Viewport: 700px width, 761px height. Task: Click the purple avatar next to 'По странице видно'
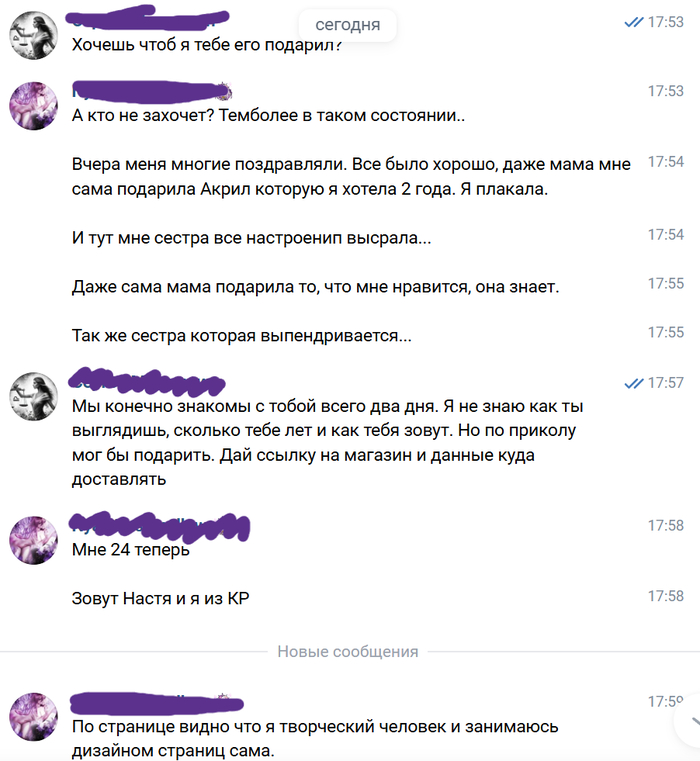33,717
